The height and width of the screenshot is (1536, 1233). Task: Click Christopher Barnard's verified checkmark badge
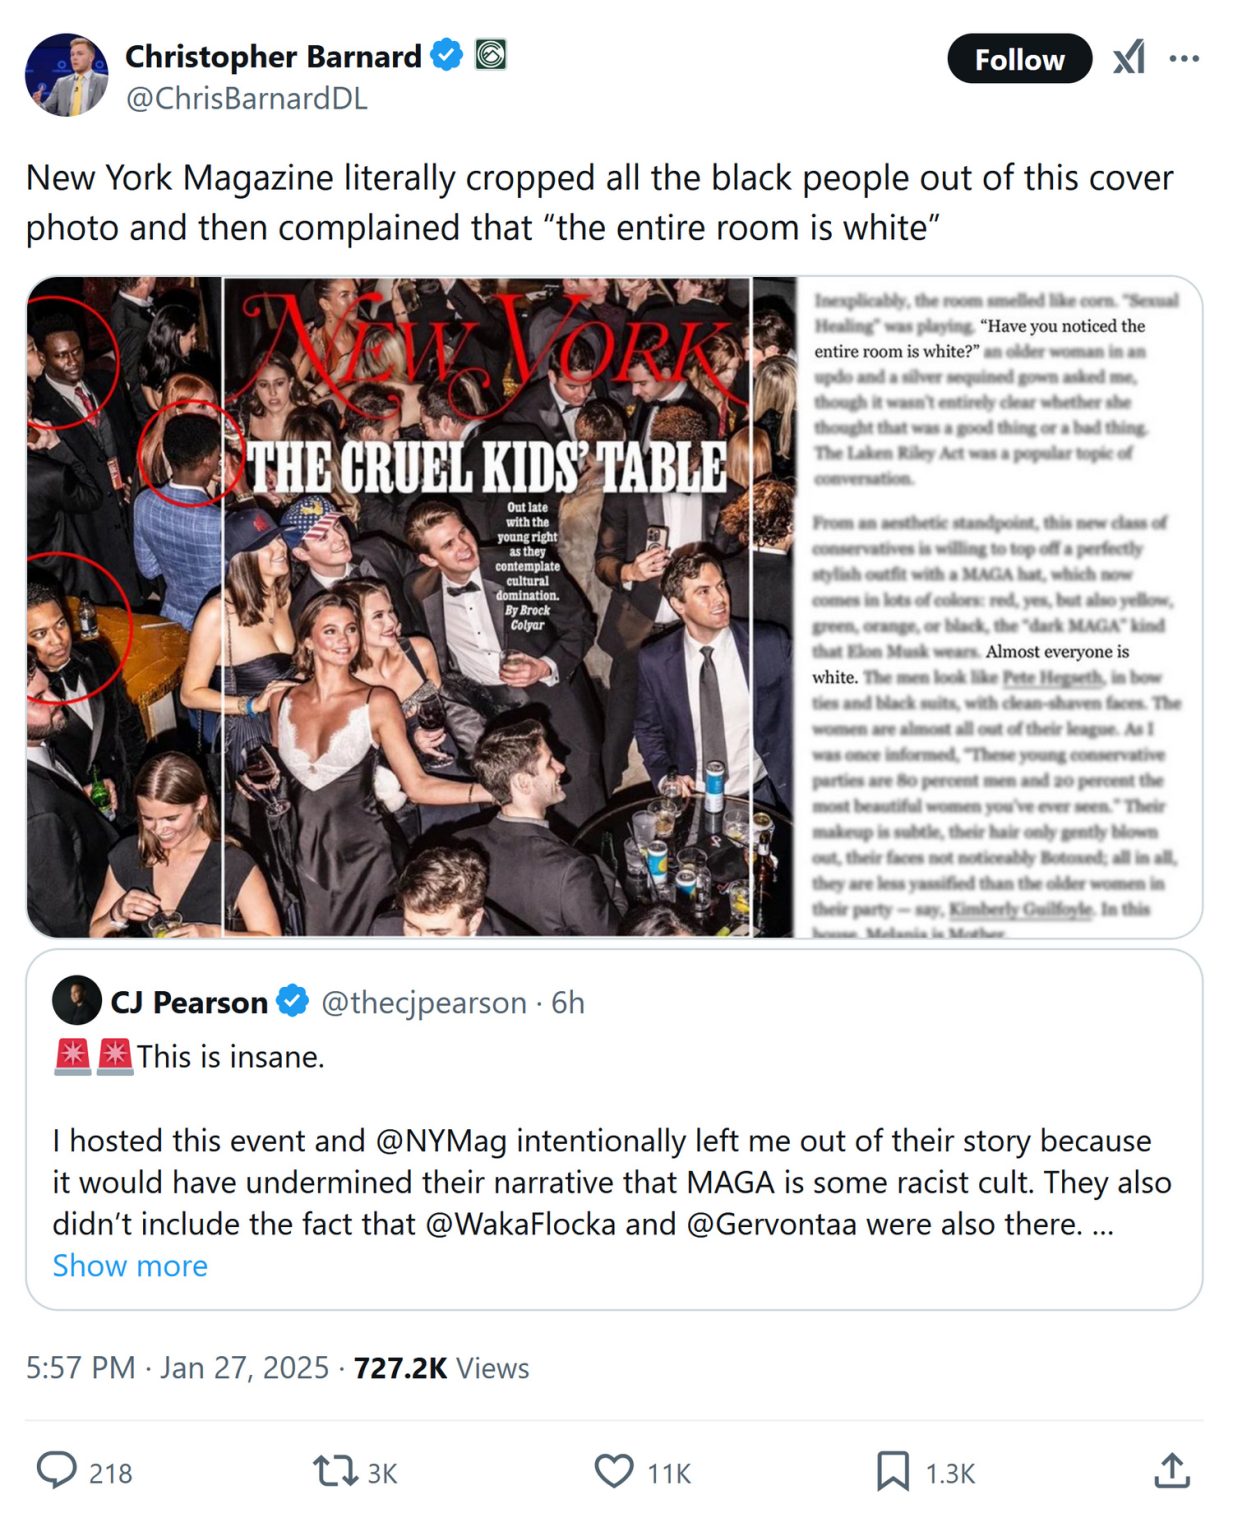click(x=444, y=56)
